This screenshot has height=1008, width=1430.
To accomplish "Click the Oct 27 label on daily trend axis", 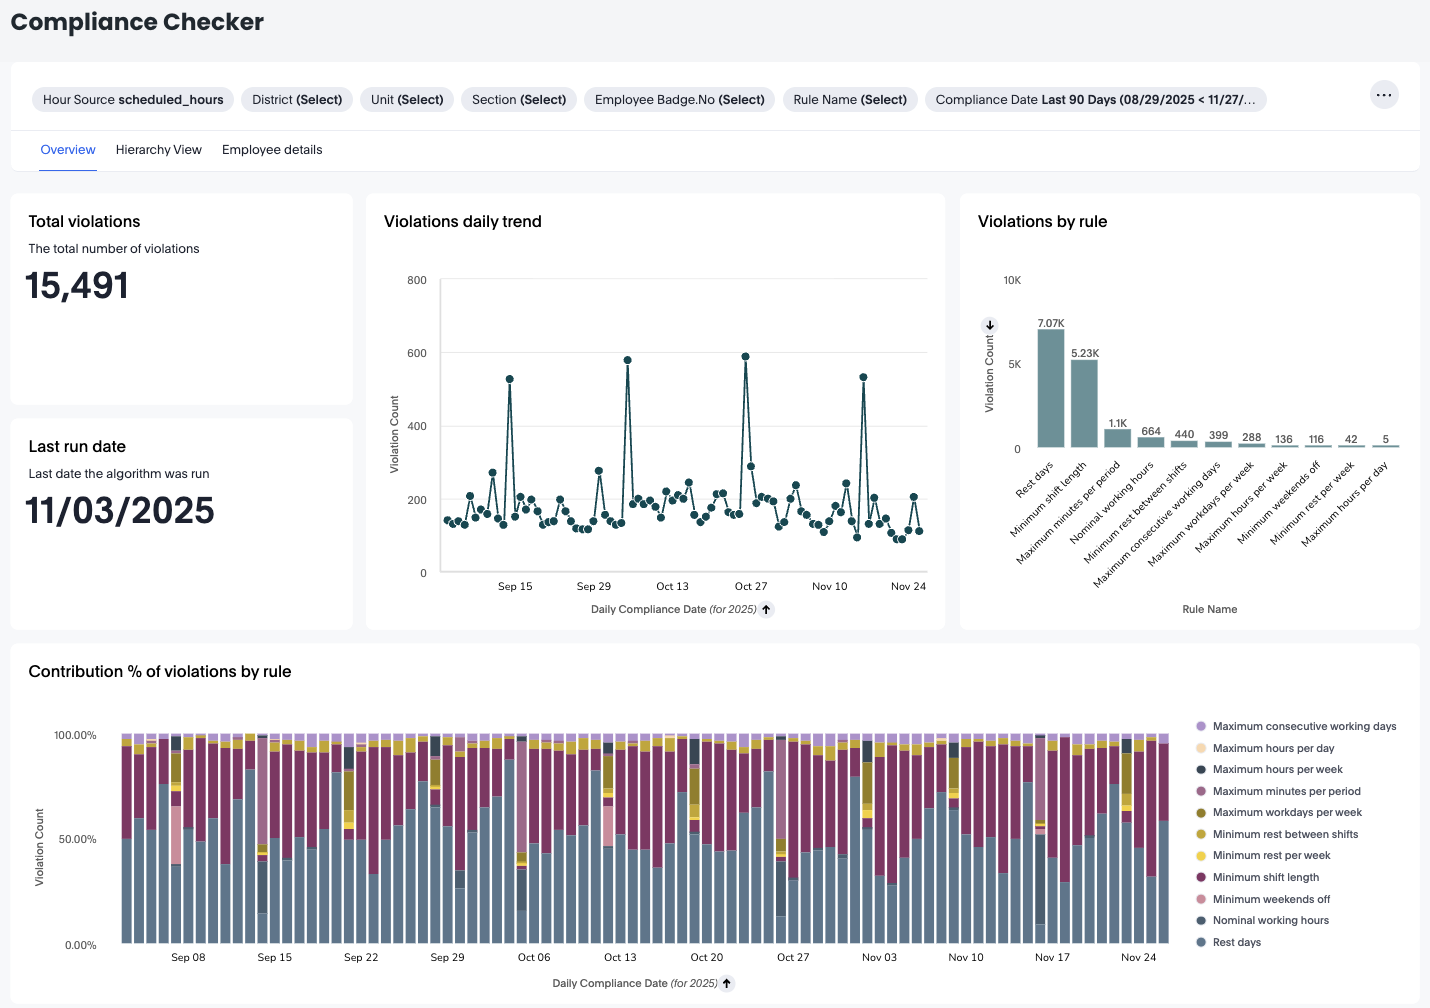I will 751,586.
